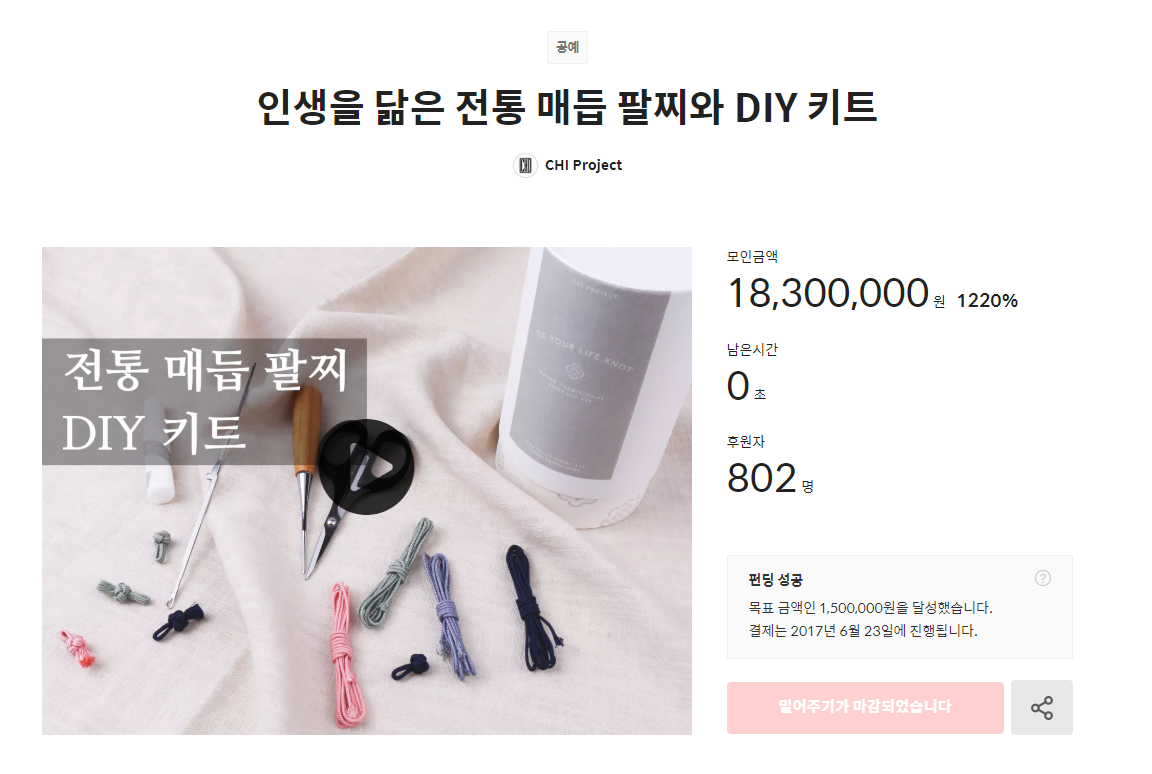
Task: Click the 802 backers count
Action: (762, 478)
